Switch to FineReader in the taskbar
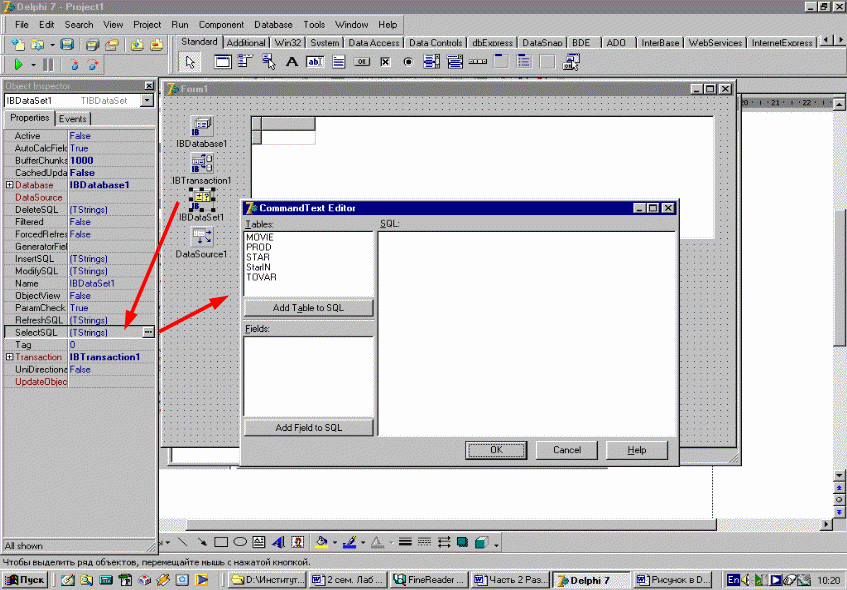 click(x=429, y=580)
